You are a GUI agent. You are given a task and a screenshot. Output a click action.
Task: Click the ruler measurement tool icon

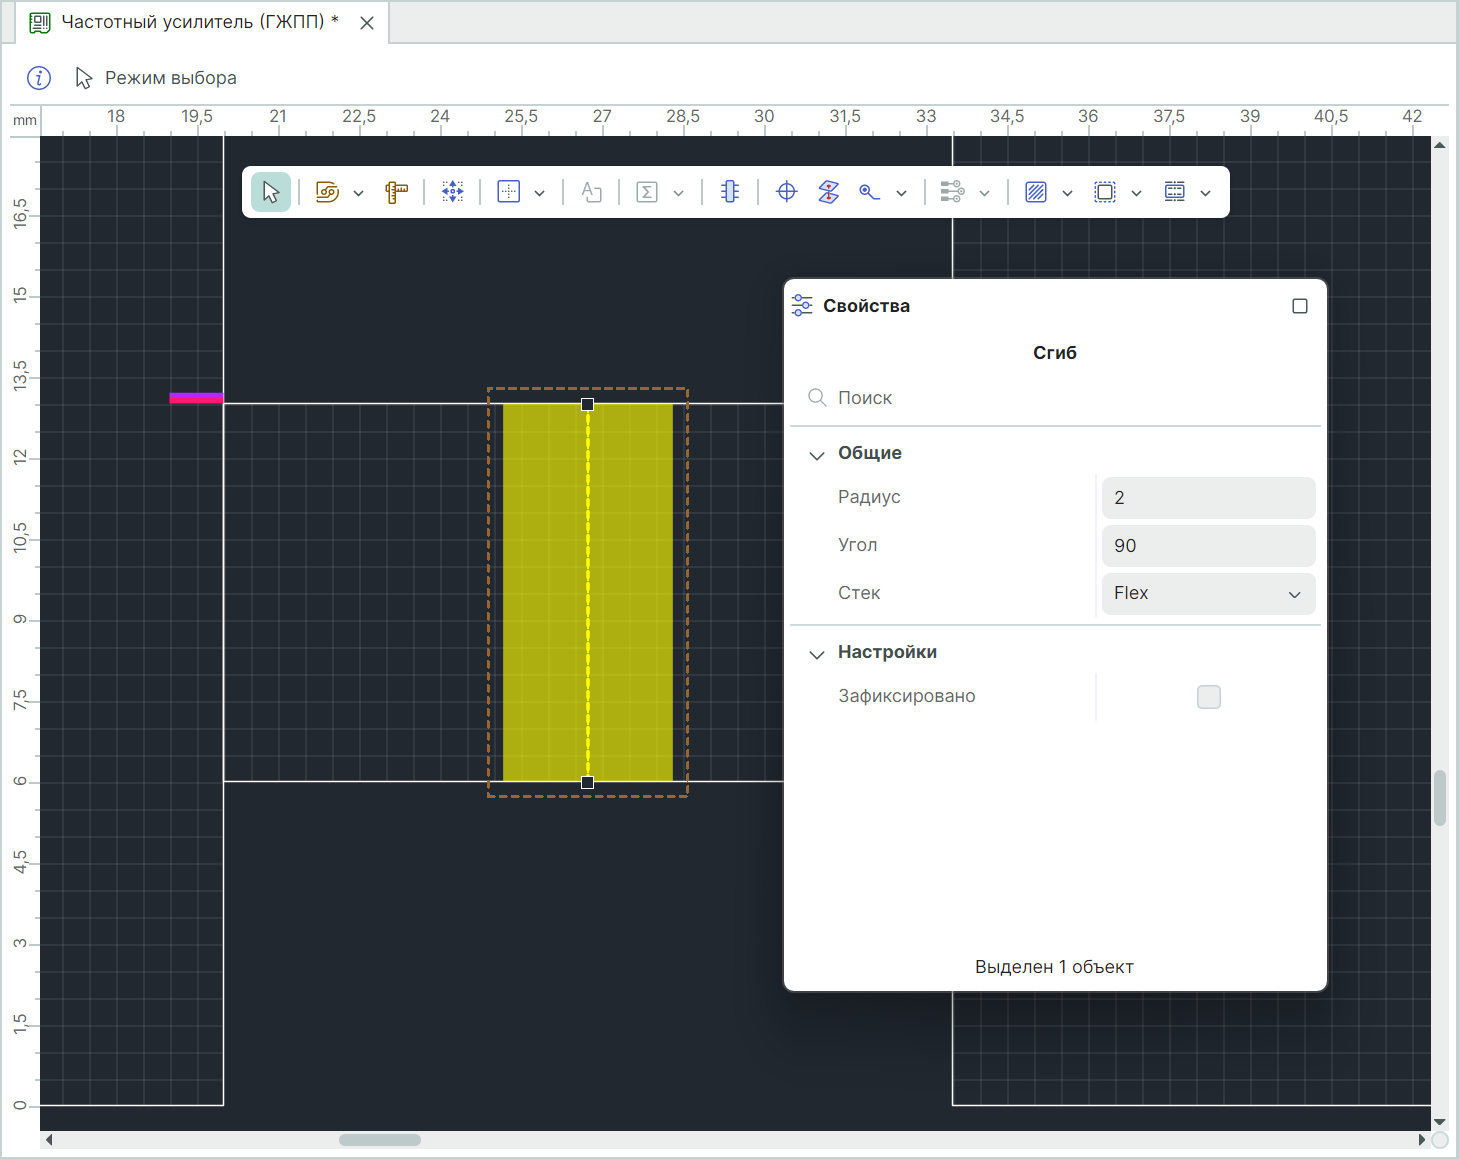coord(396,192)
